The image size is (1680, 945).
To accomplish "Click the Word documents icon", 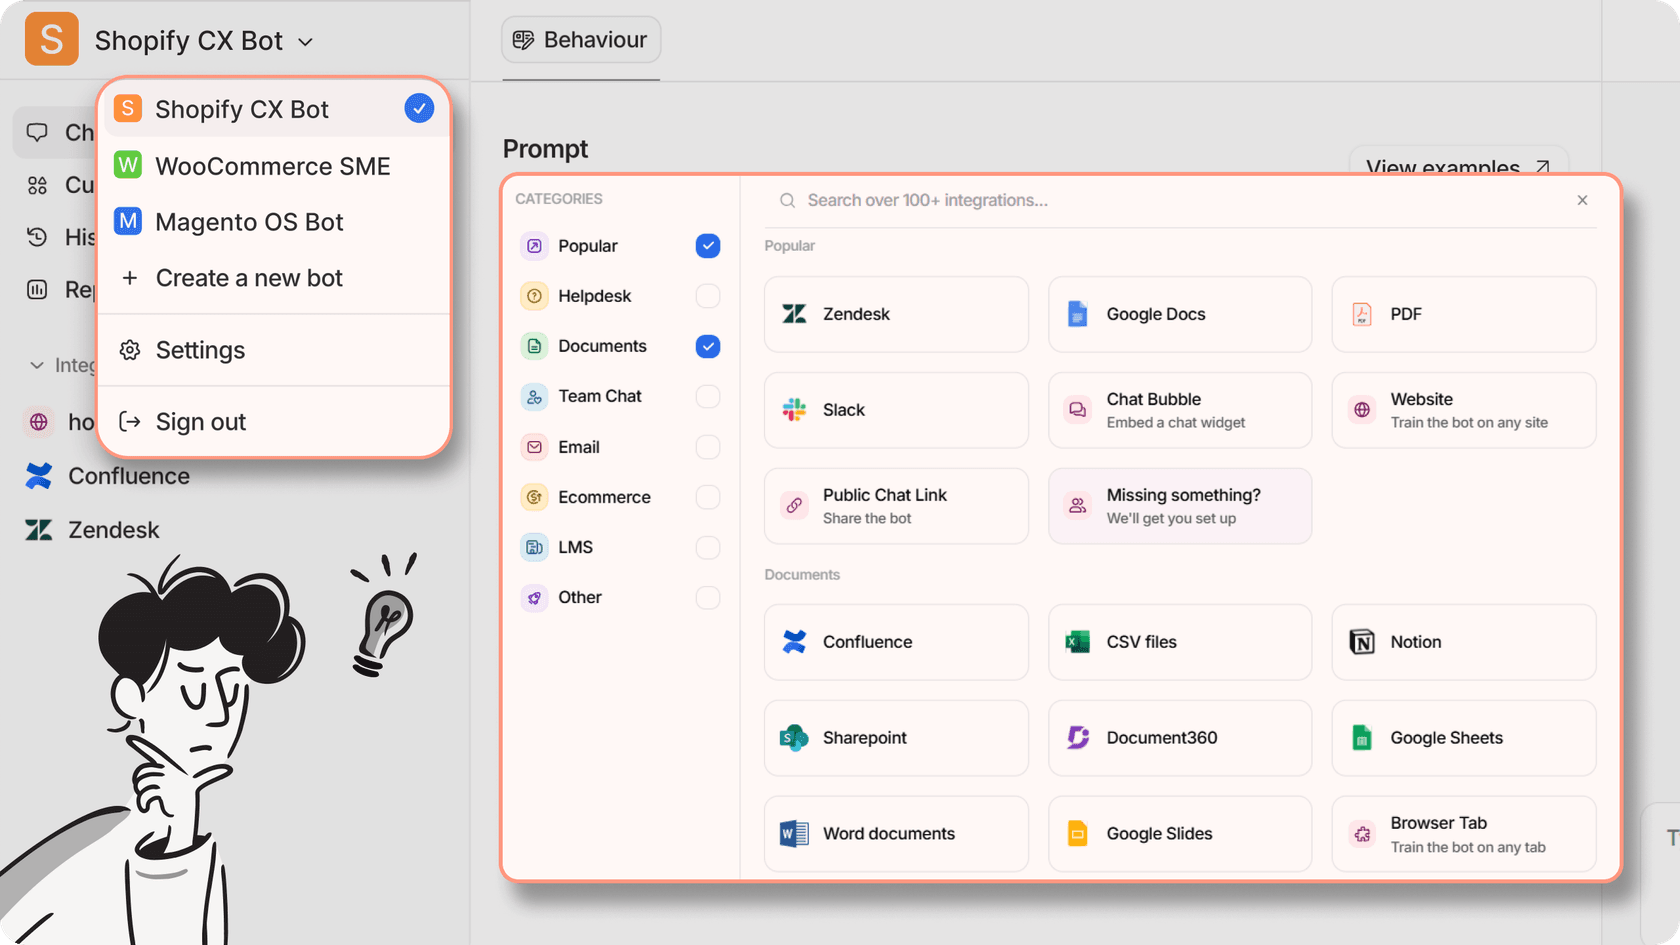I will [x=794, y=834].
